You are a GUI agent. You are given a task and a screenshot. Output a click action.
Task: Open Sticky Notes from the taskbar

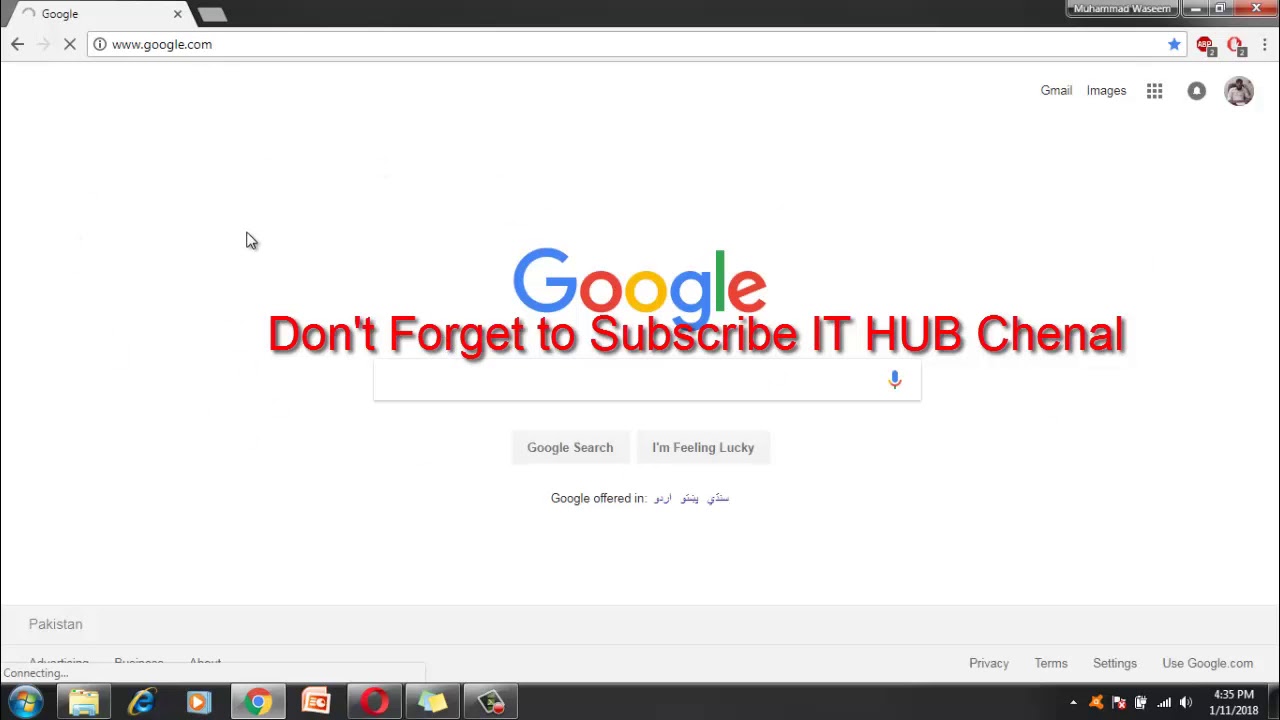(432, 702)
